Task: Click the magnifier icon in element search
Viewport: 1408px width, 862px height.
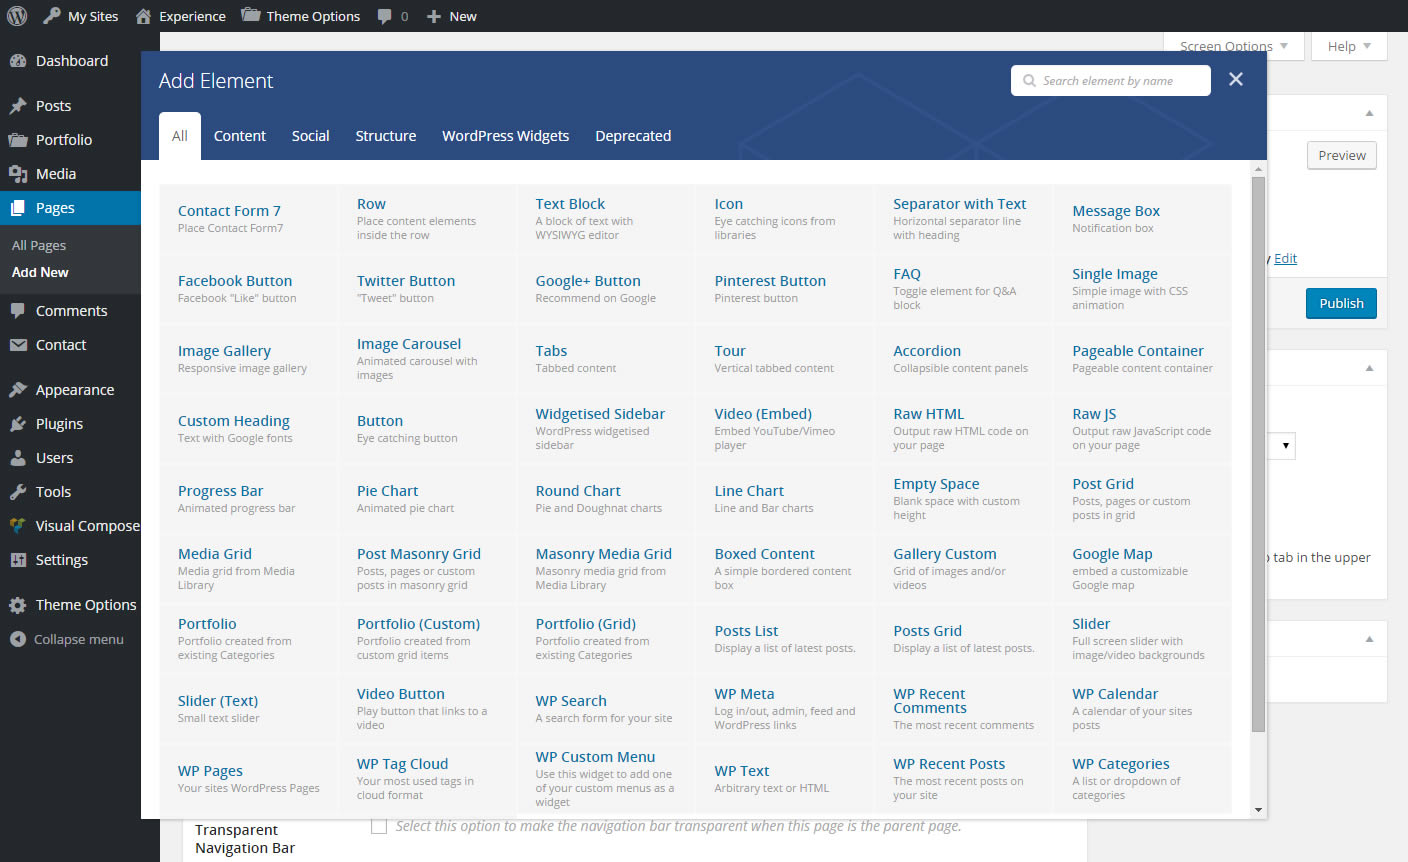Action: pyautogui.click(x=1029, y=81)
